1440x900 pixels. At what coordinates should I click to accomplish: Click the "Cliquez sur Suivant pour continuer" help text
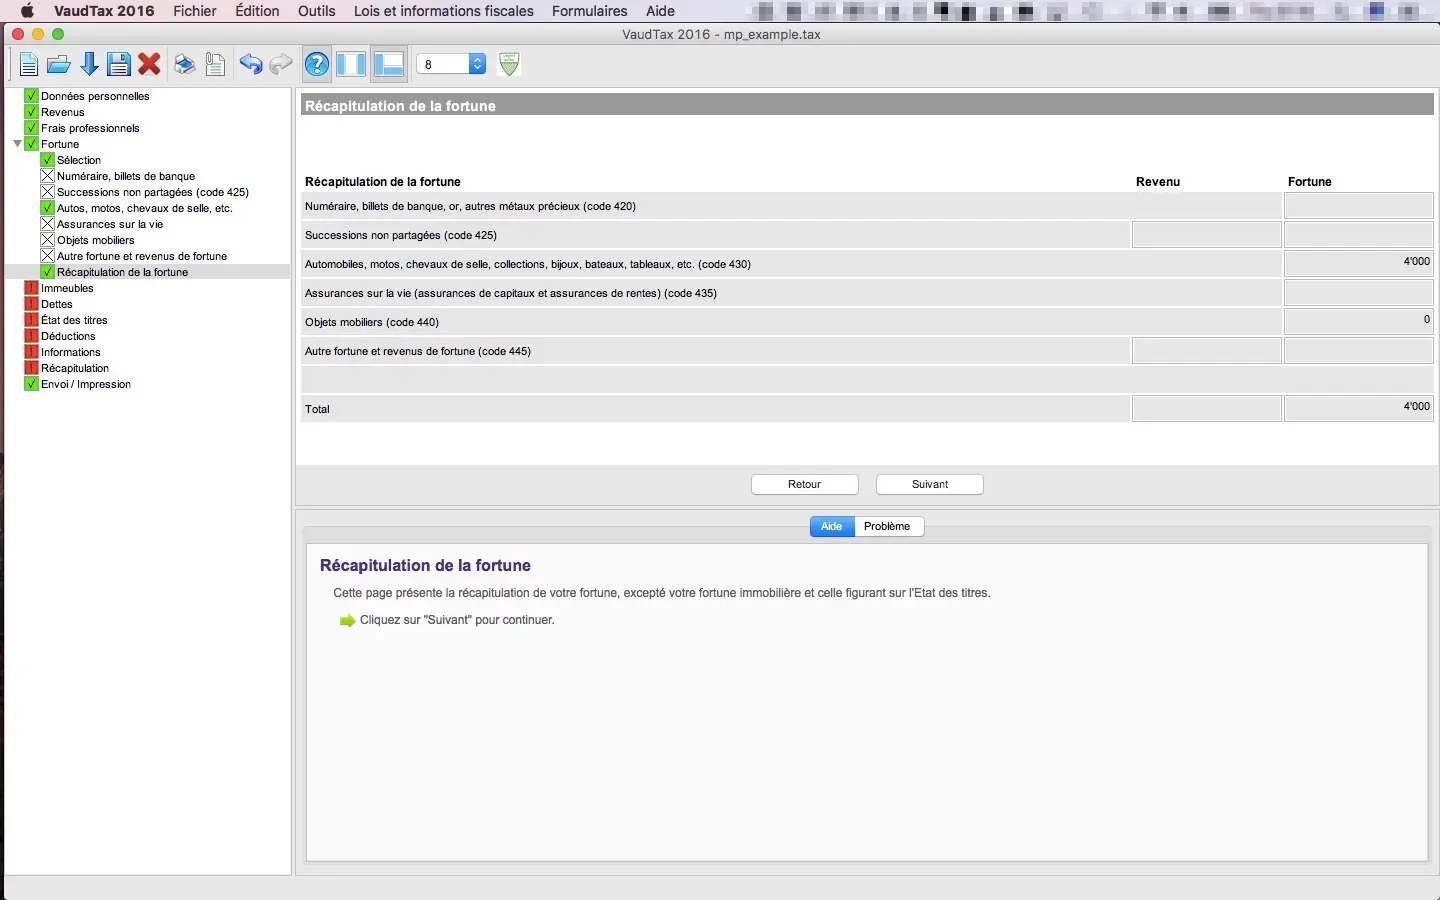click(457, 620)
